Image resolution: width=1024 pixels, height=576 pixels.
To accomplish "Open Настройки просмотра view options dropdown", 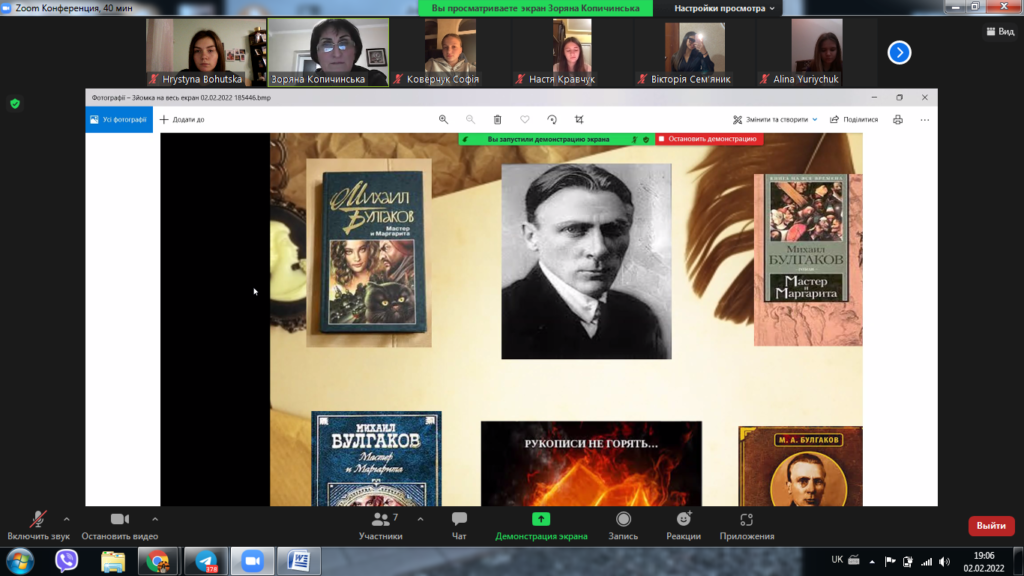I will (x=724, y=8).
